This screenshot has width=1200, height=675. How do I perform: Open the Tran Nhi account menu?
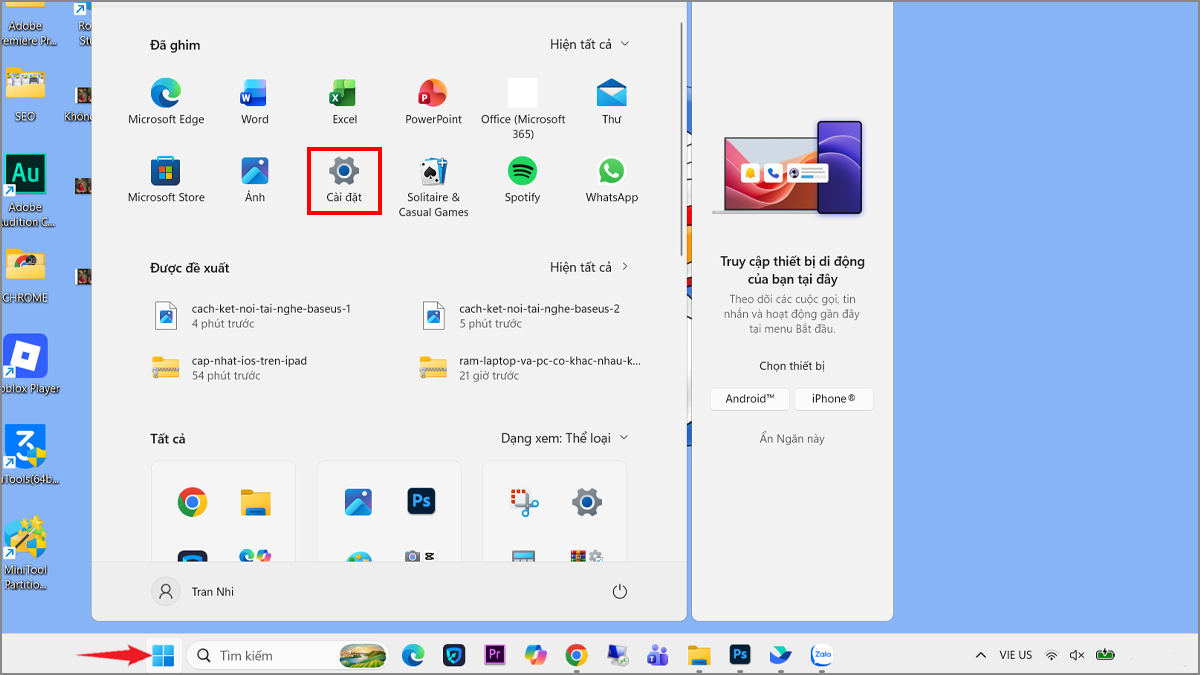(x=193, y=592)
